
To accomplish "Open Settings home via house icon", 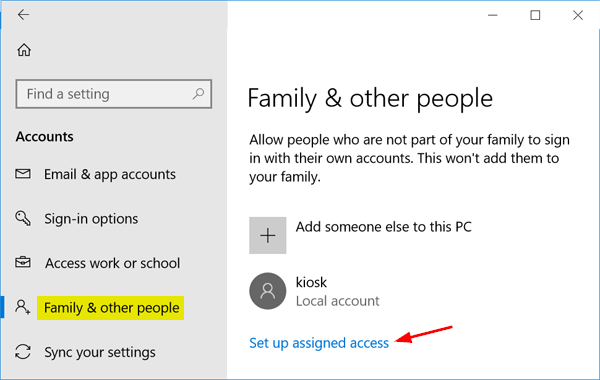I will point(24,50).
